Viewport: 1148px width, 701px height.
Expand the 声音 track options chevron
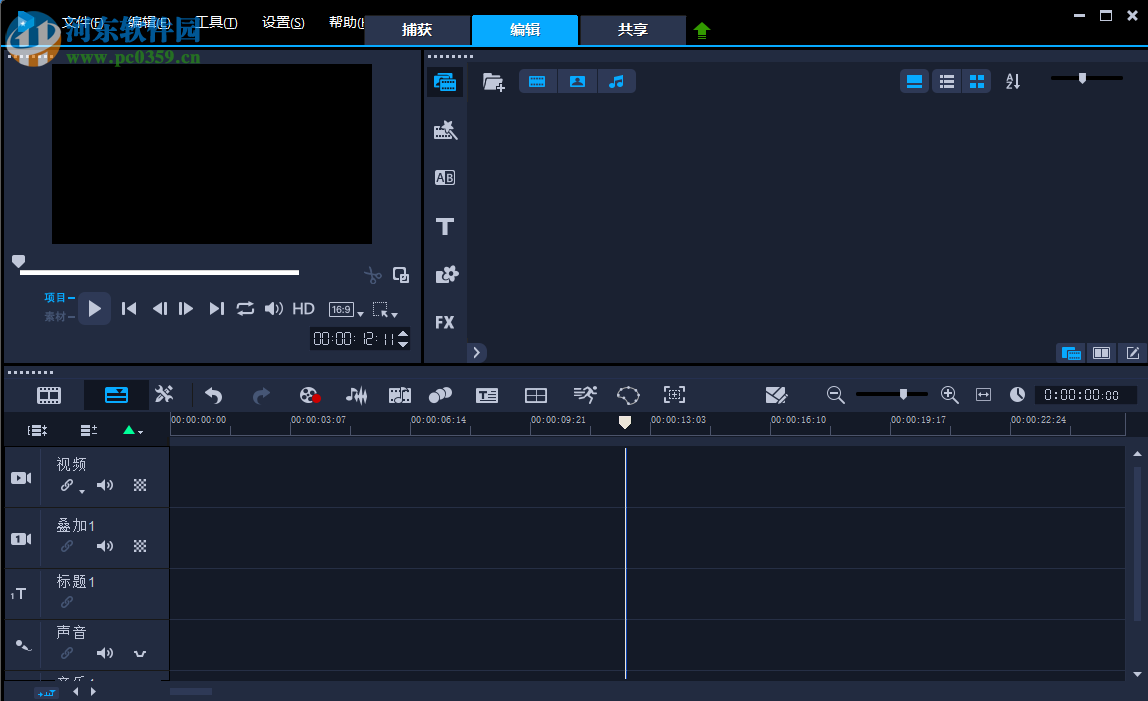[x=140, y=653]
